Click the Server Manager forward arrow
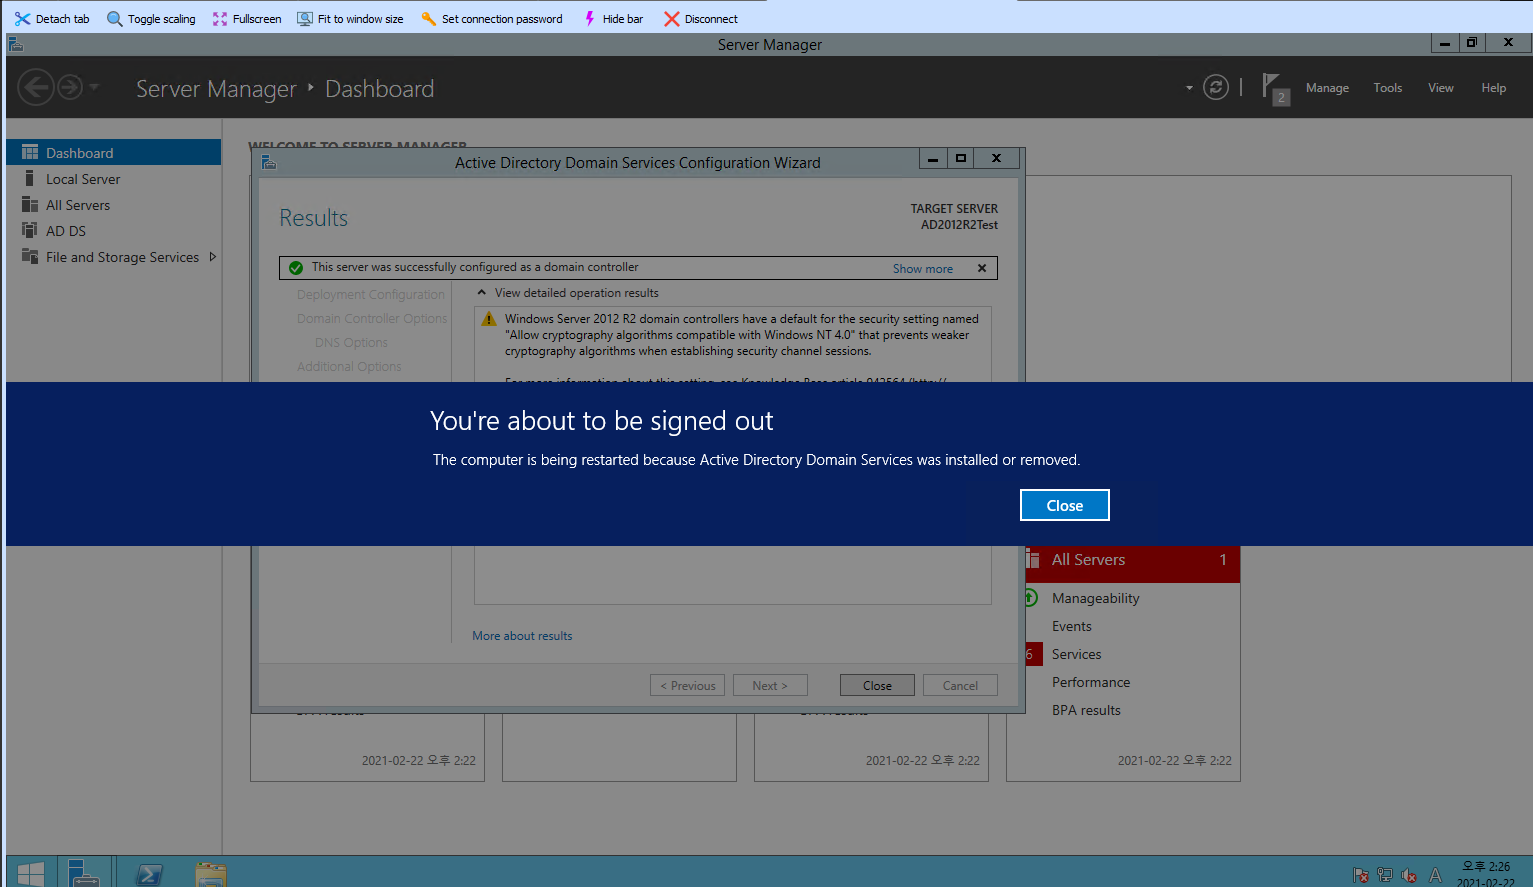The width and height of the screenshot is (1533, 887). pyautogui.click(x=70, y=88)
